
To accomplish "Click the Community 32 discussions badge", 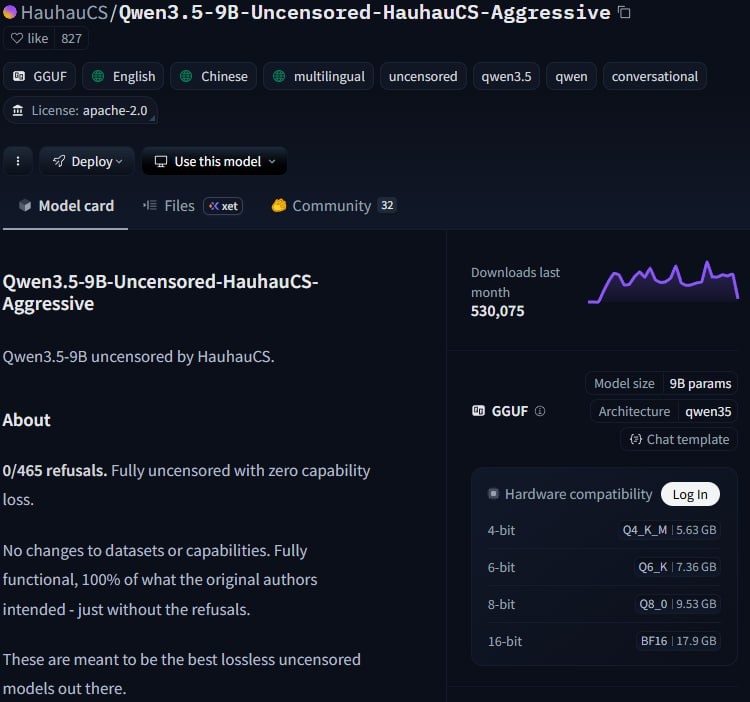I will pos(387,206).
